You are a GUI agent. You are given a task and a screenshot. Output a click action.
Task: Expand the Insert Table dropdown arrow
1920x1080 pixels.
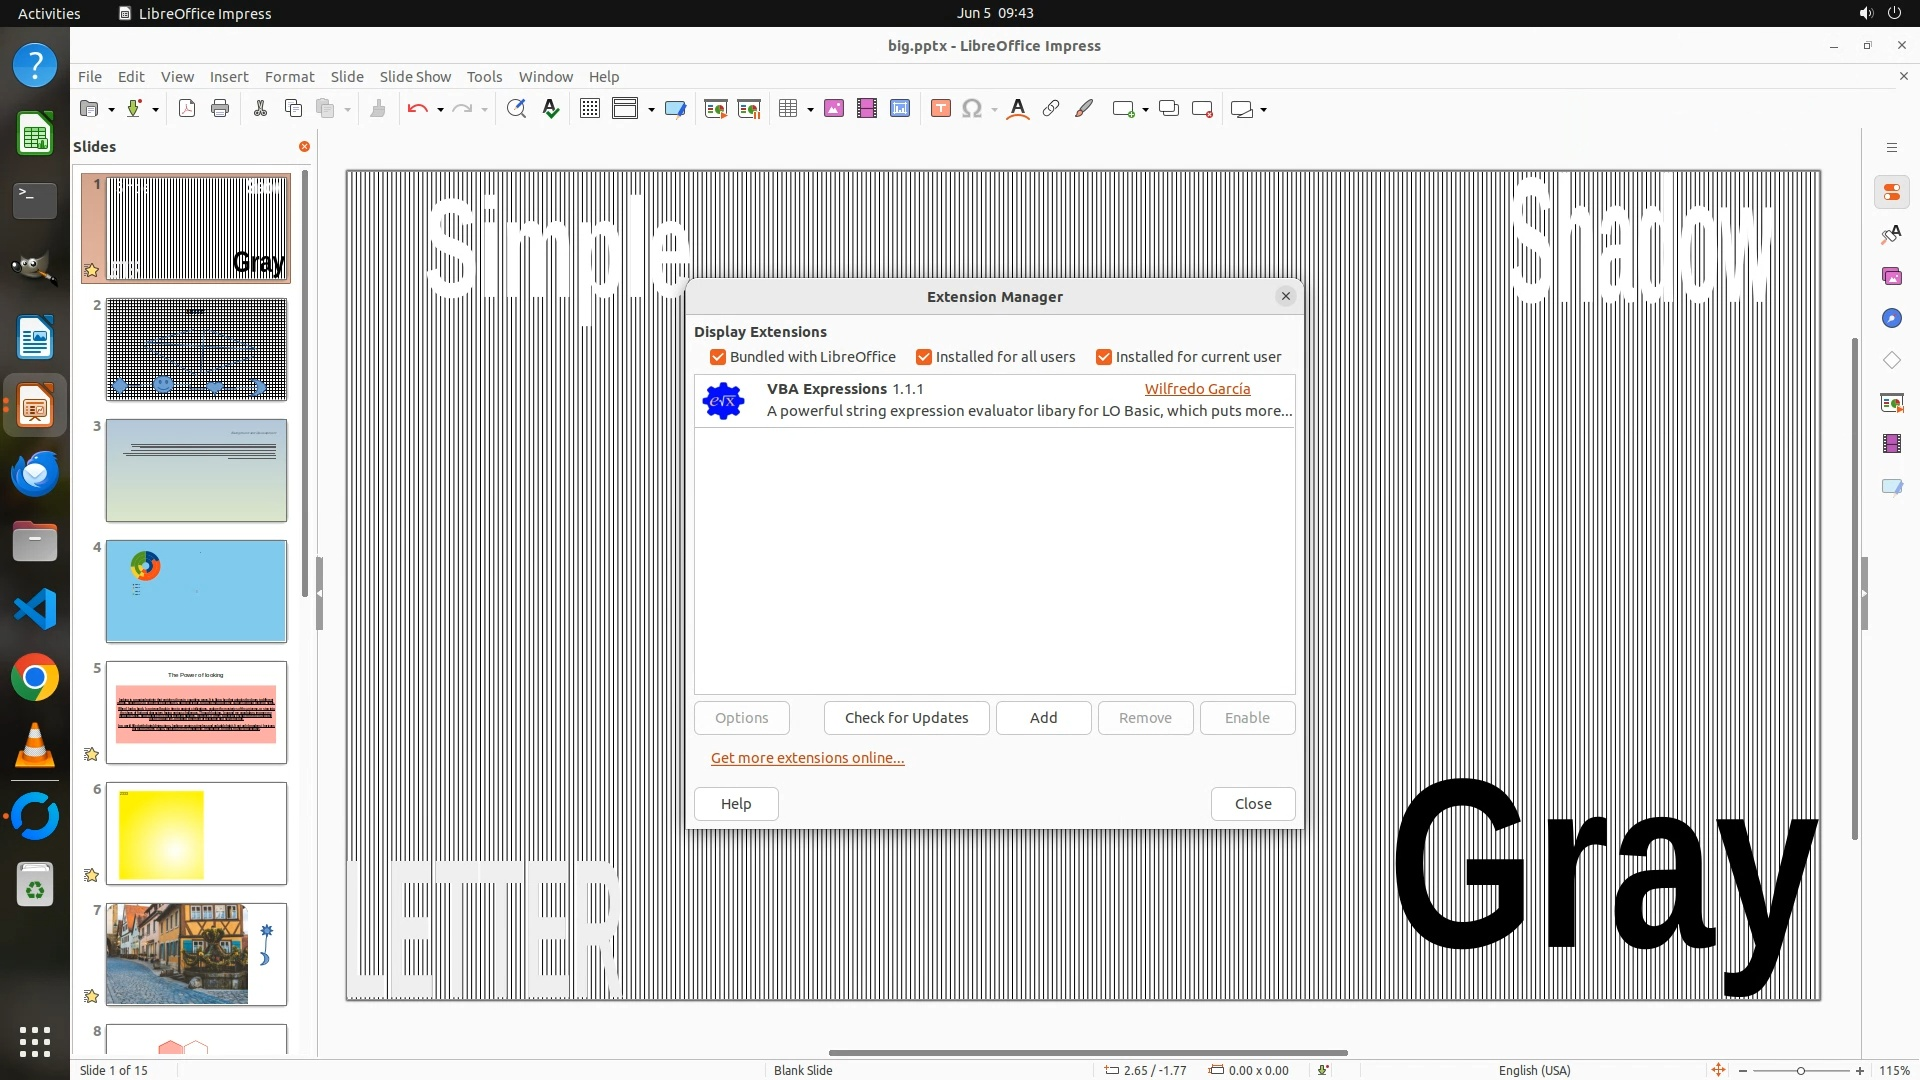tap(810, 110)
